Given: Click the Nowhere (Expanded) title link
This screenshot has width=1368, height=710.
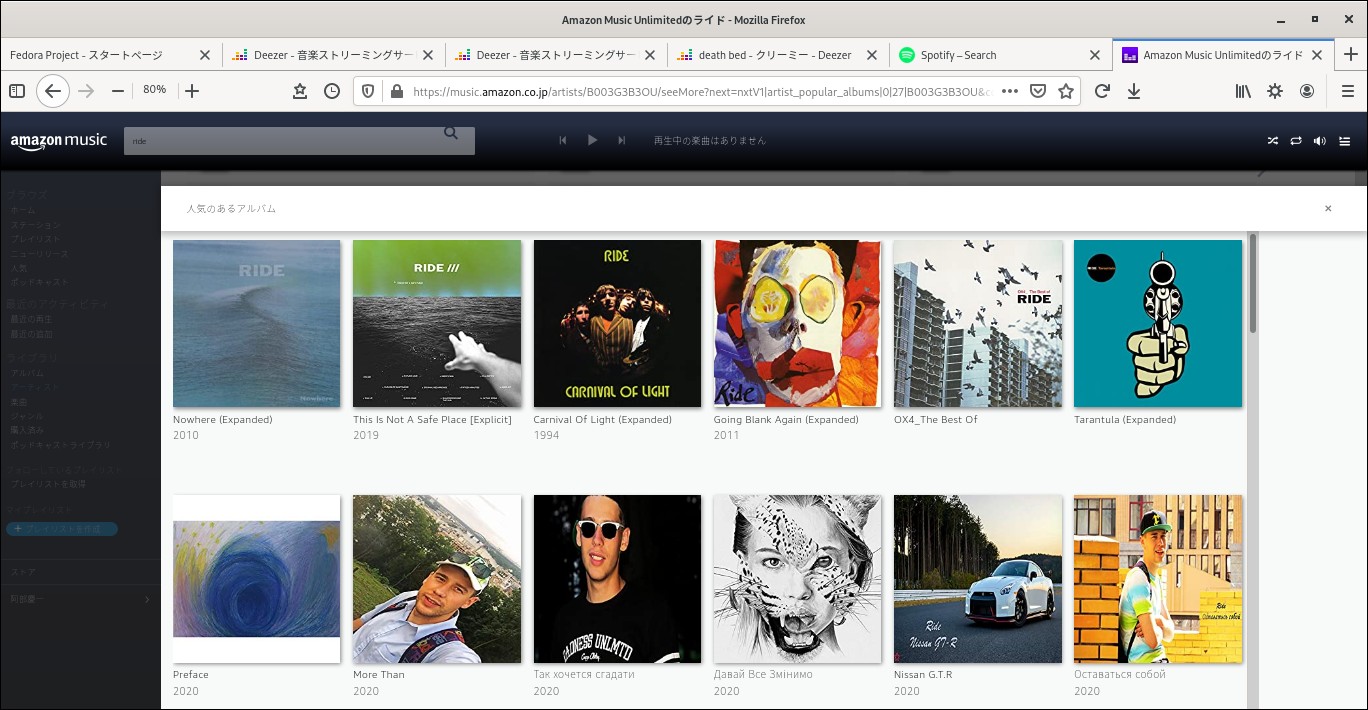Looking at the screenshot, I should coord(222,420).
